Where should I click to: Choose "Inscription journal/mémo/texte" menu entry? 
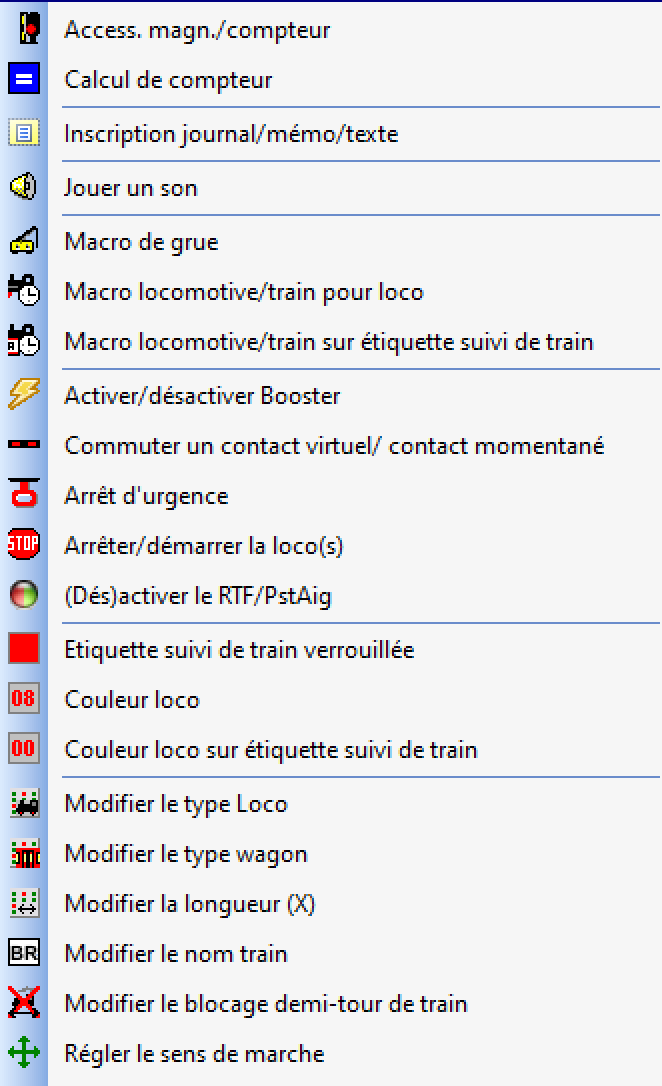(x=231, y=133)
